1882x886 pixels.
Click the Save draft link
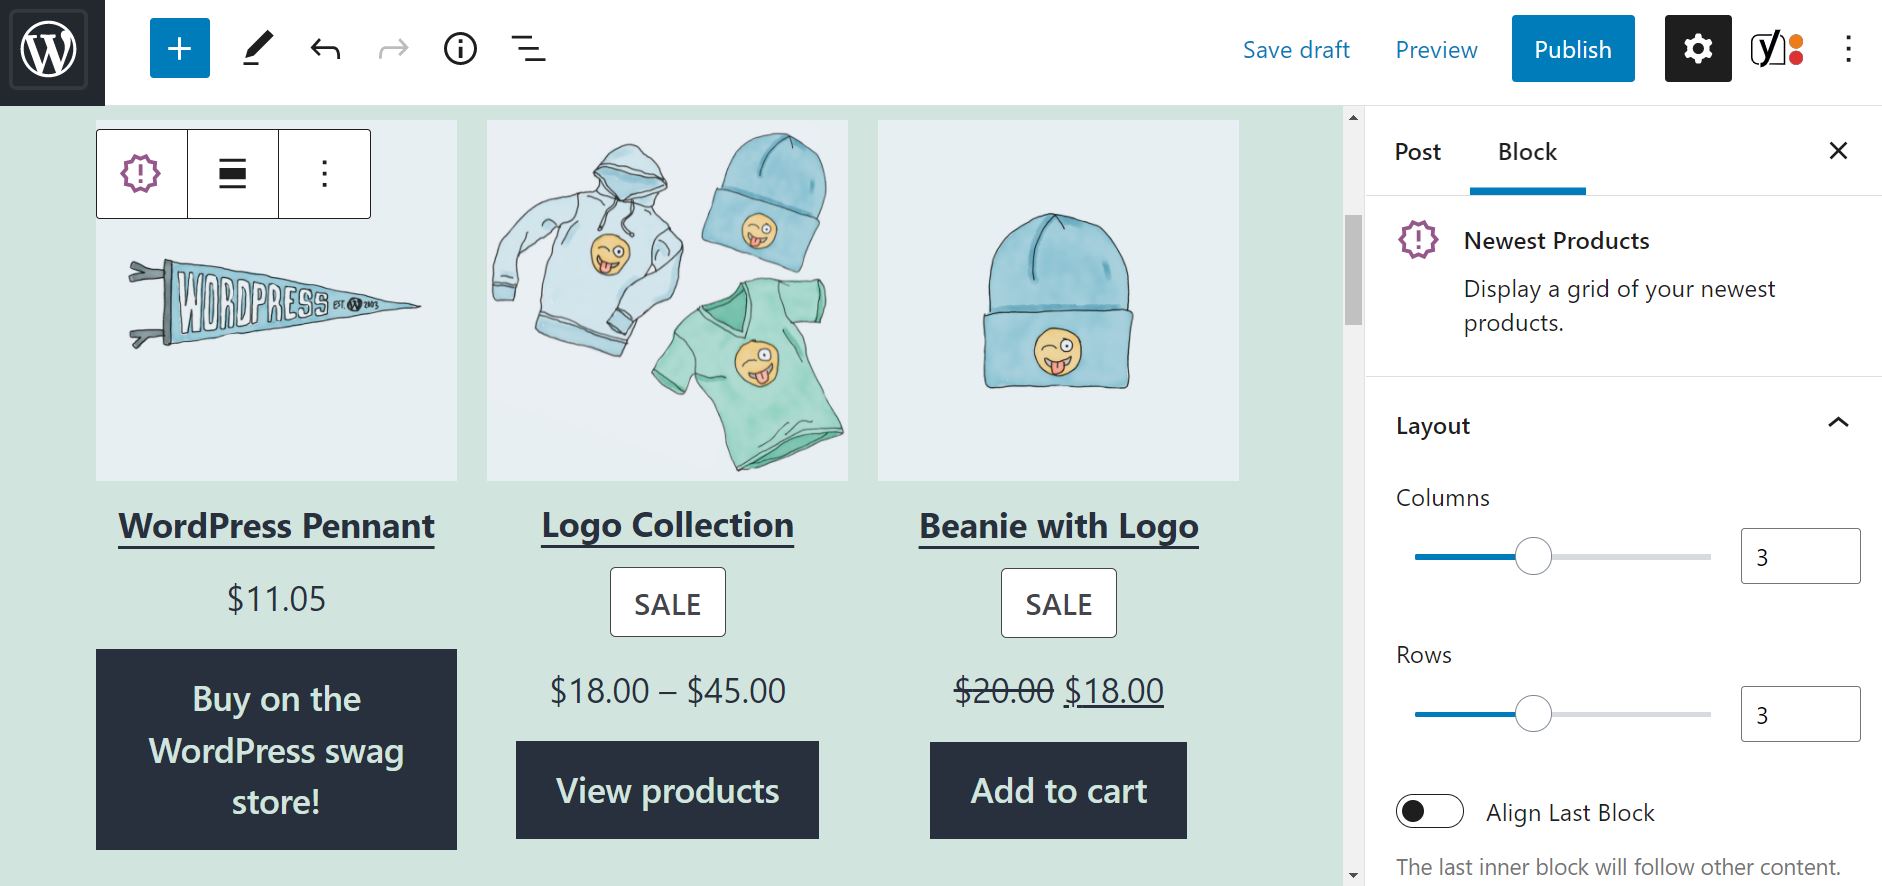[x=1296, y=49]
